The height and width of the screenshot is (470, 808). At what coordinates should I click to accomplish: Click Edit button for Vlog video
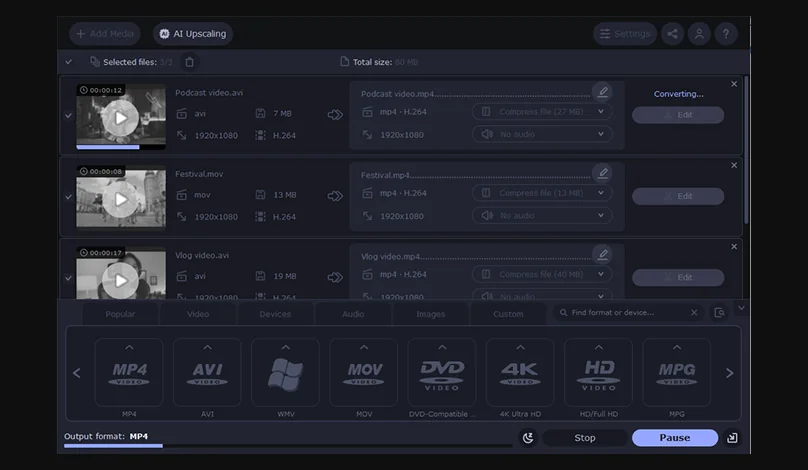point(678,277)
